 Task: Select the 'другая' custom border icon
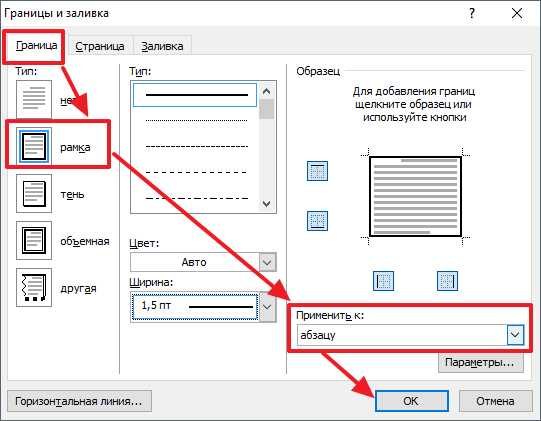(34, 287)
